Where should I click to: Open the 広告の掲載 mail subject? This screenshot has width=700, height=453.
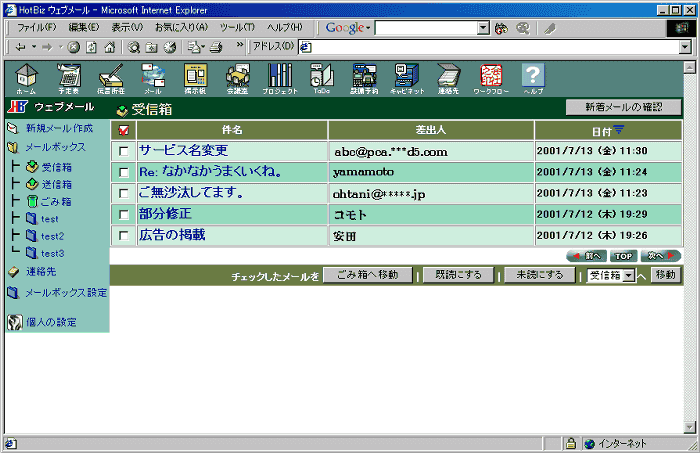[x=172, y=235]
